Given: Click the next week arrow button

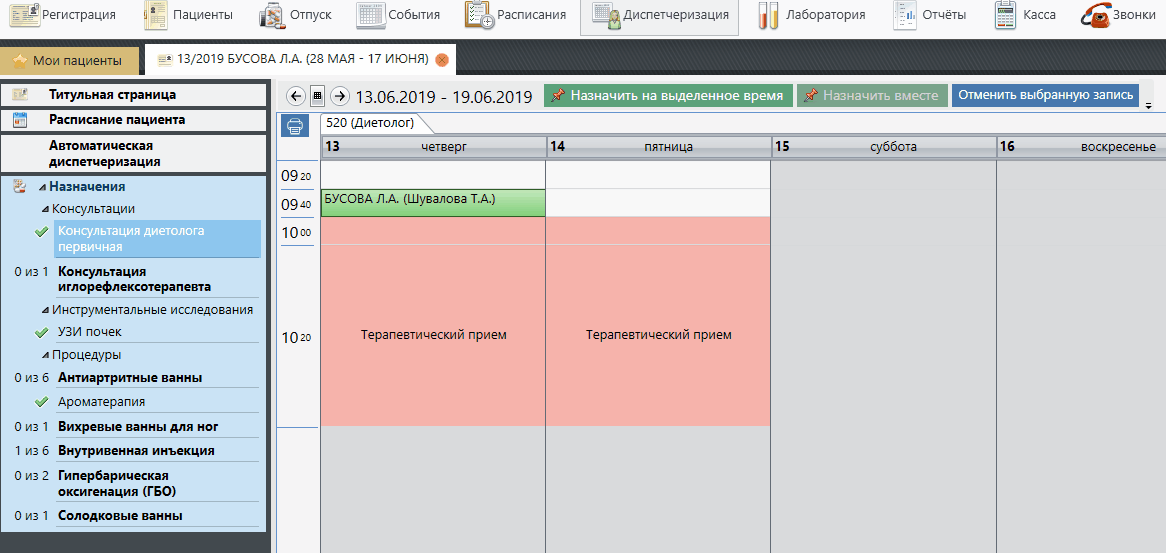Looking at the screenshot, I should click(340, 96).
